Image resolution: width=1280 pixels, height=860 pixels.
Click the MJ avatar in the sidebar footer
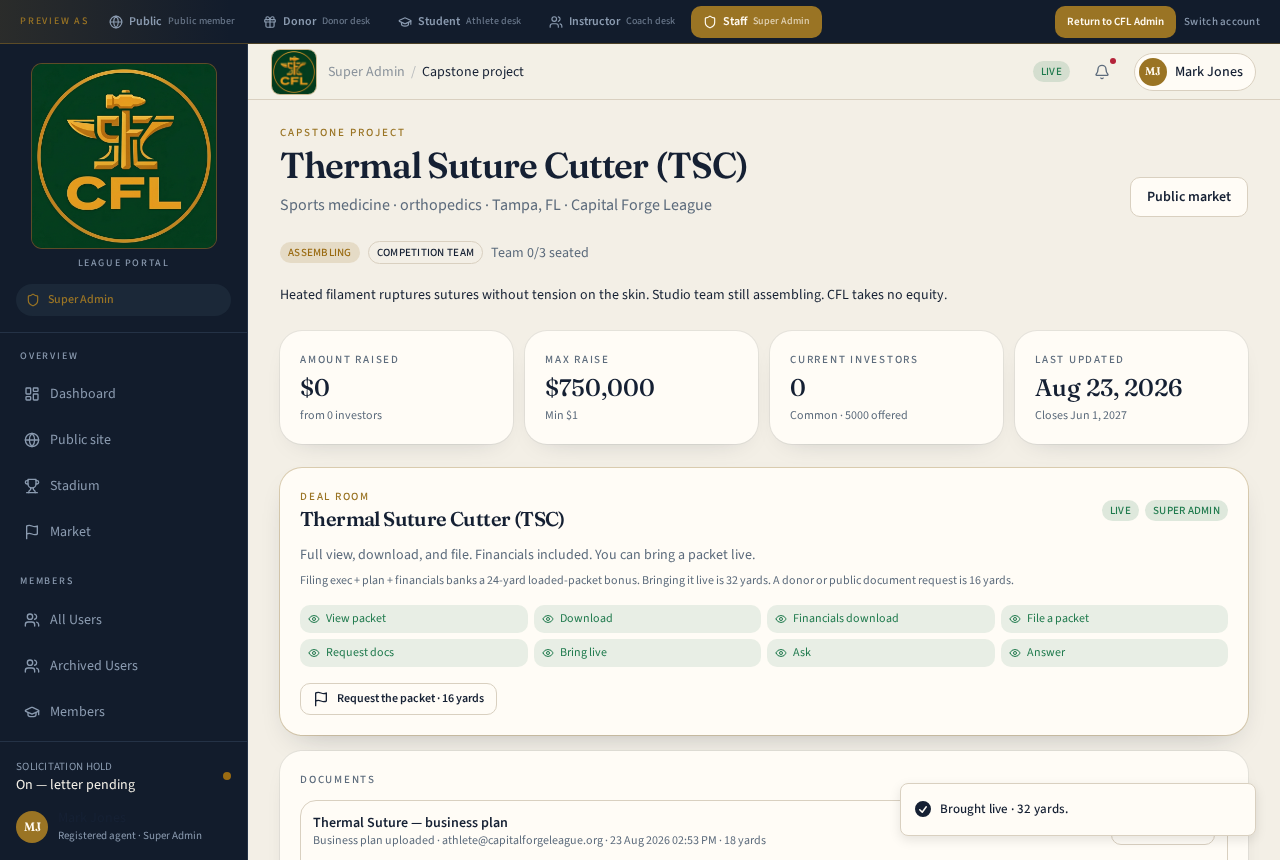[32, 827]
